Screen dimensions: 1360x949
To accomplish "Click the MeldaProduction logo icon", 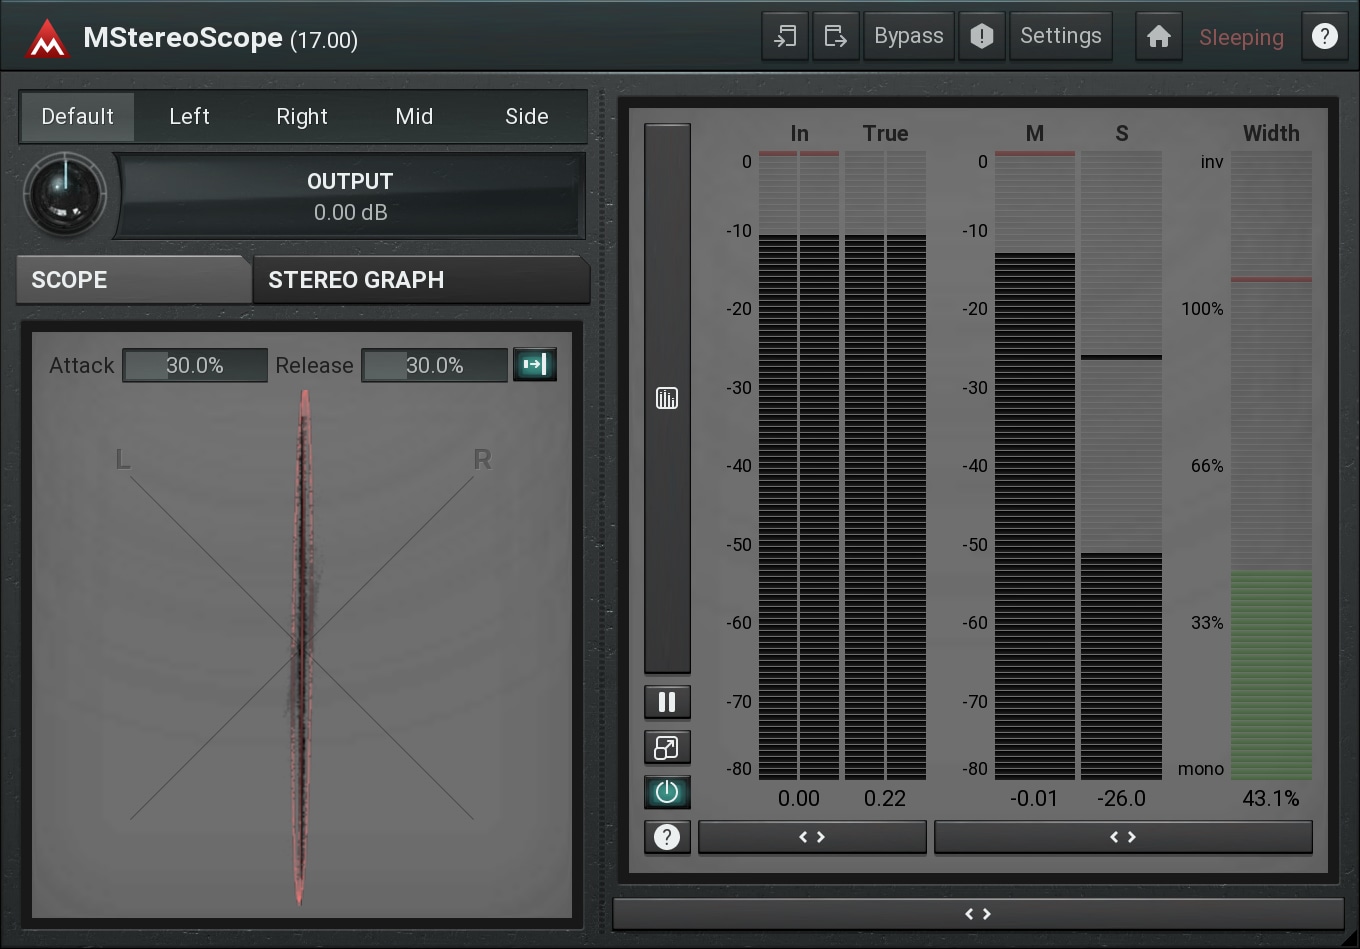I will tap(47, 38).
